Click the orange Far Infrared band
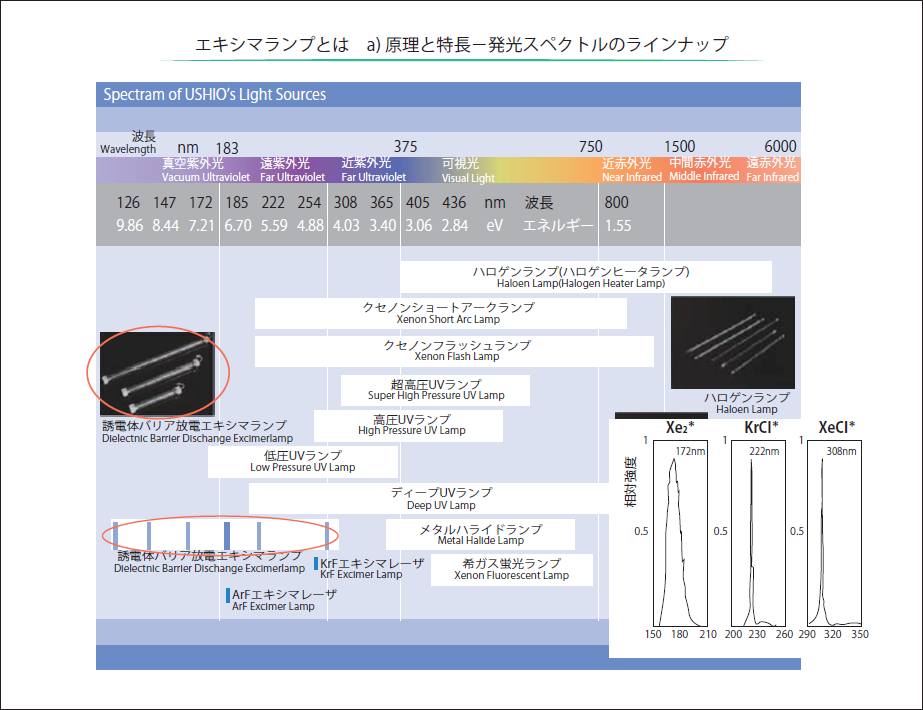The height and width of the screenshot is (710, 923). click(771, 170)
